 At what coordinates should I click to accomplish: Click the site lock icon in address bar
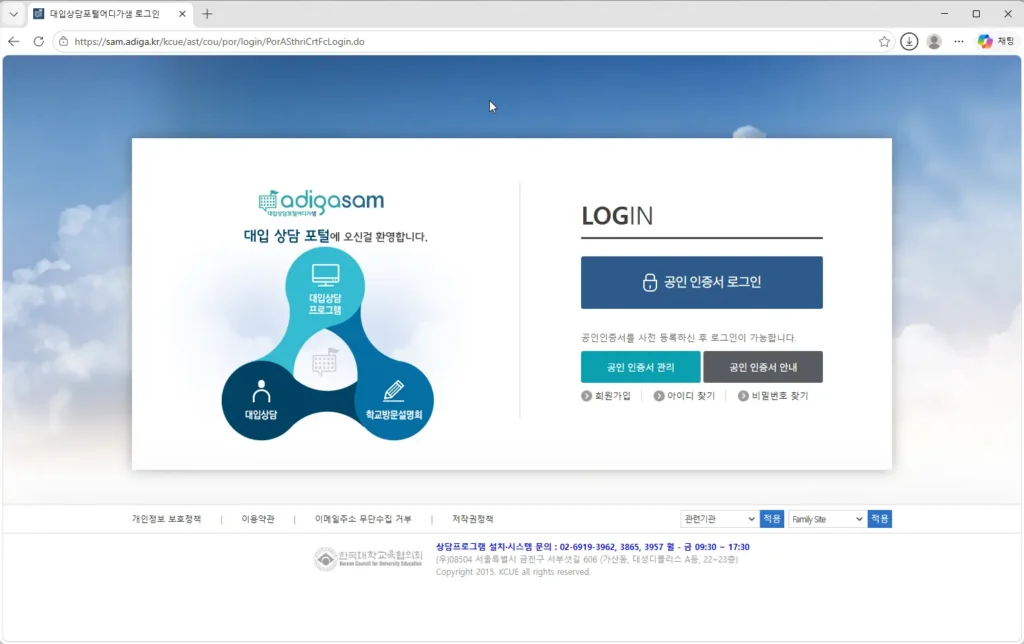click(63, 41)
